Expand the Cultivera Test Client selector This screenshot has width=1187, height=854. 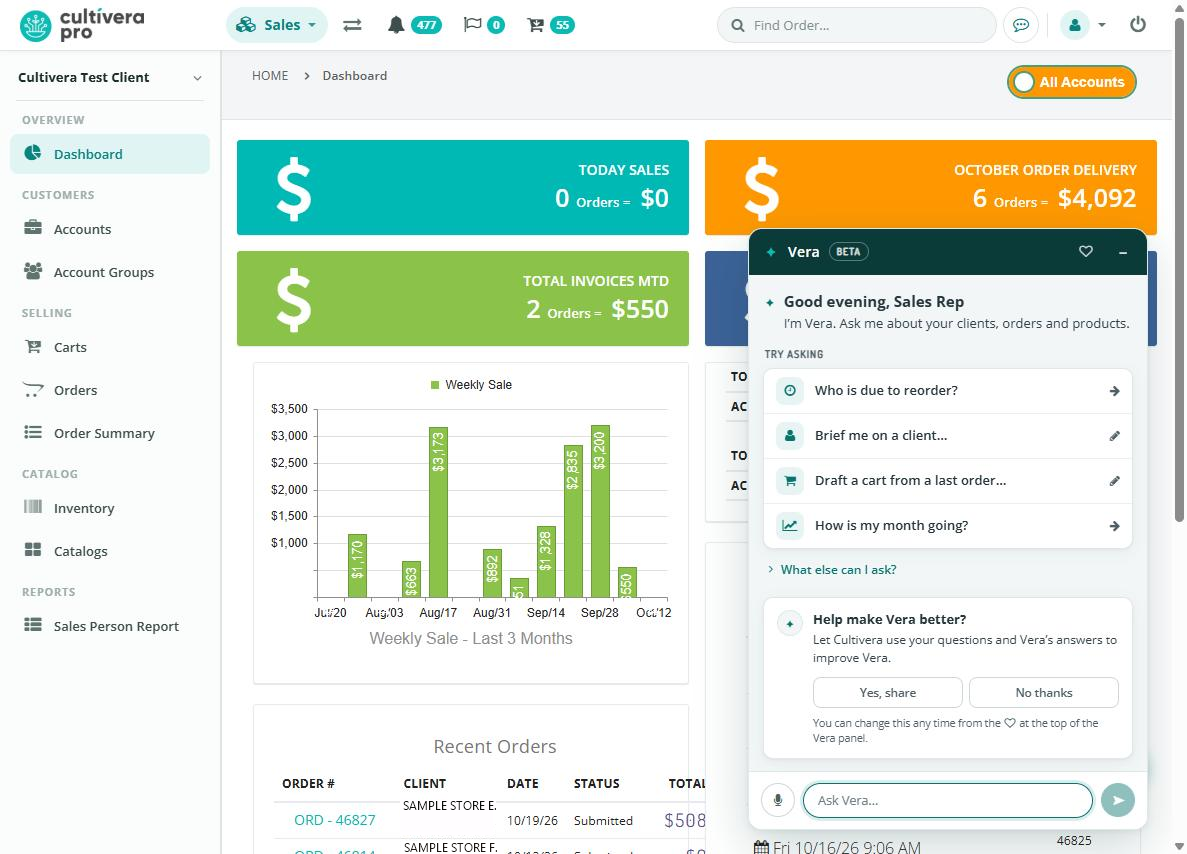coord(110,77)
